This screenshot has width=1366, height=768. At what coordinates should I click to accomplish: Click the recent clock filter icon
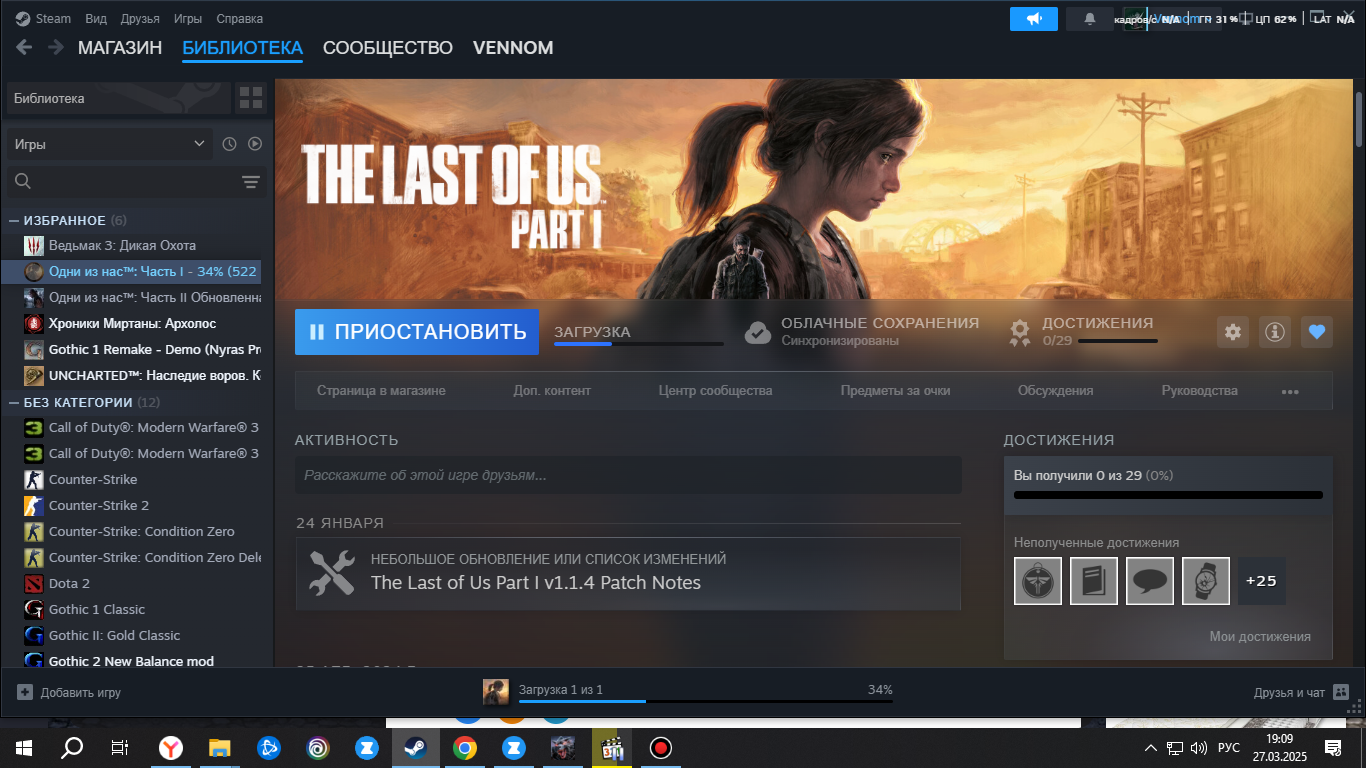pyautogui.click(x=229, y=144)
